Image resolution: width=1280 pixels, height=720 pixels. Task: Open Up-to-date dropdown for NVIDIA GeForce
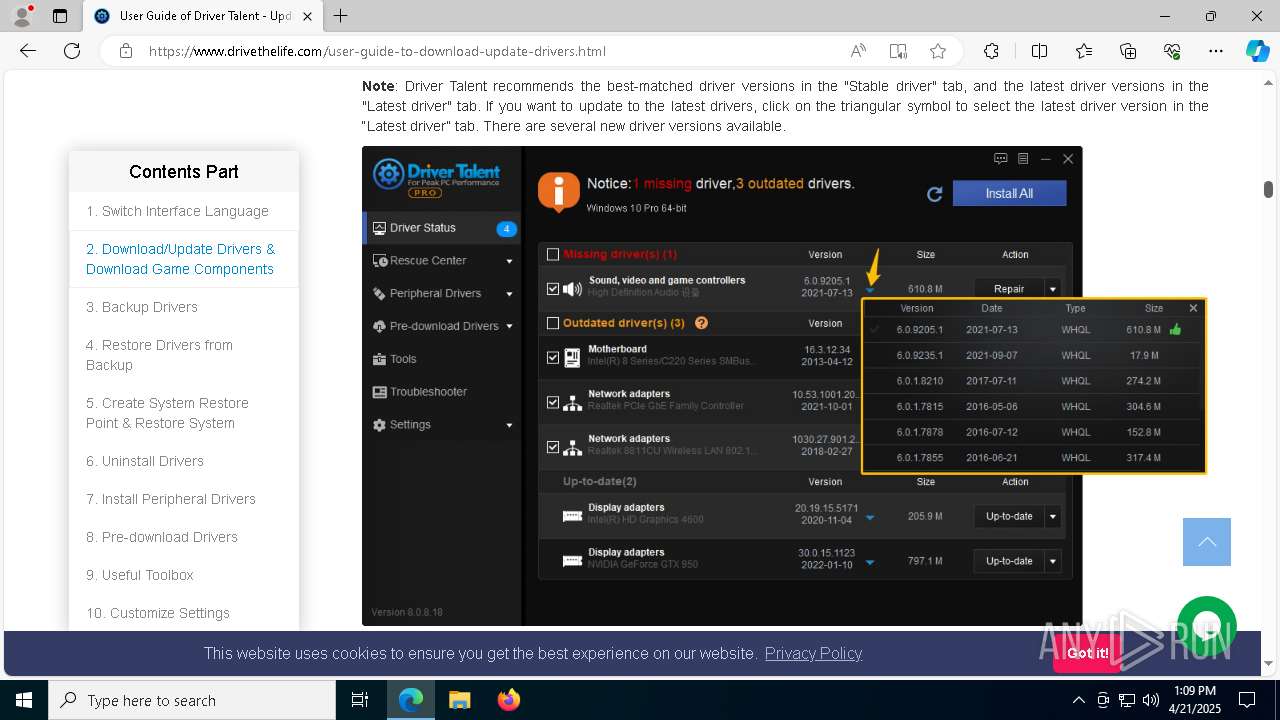point(1053,561)
